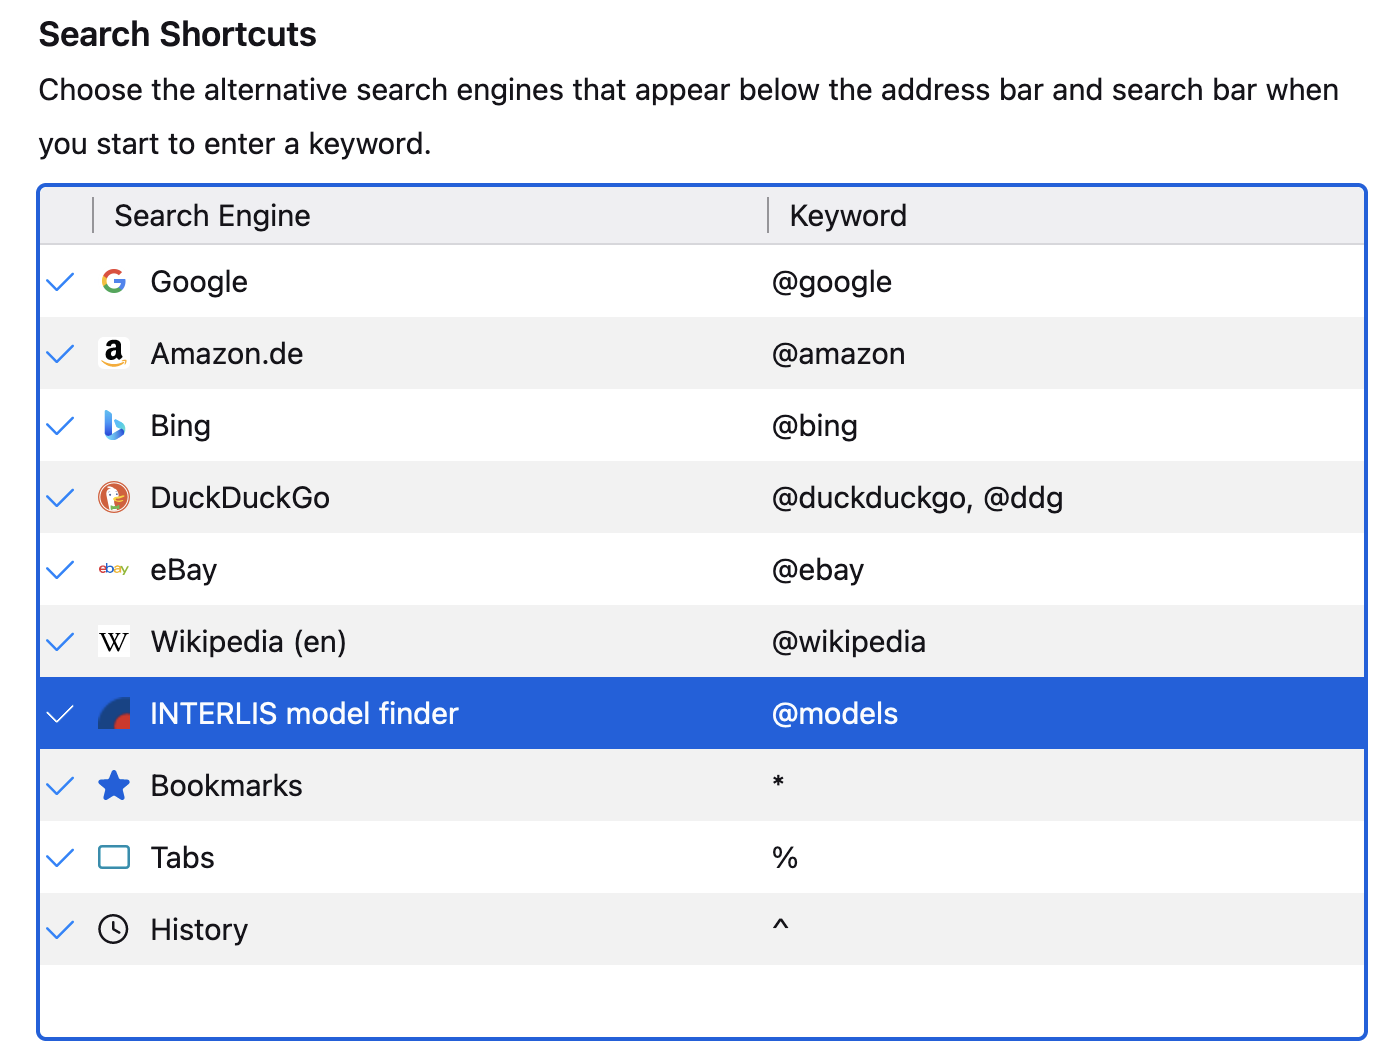Select the @amazon keyword cell
This screenshot has width=1396, height=1062.
pos(838,354)
